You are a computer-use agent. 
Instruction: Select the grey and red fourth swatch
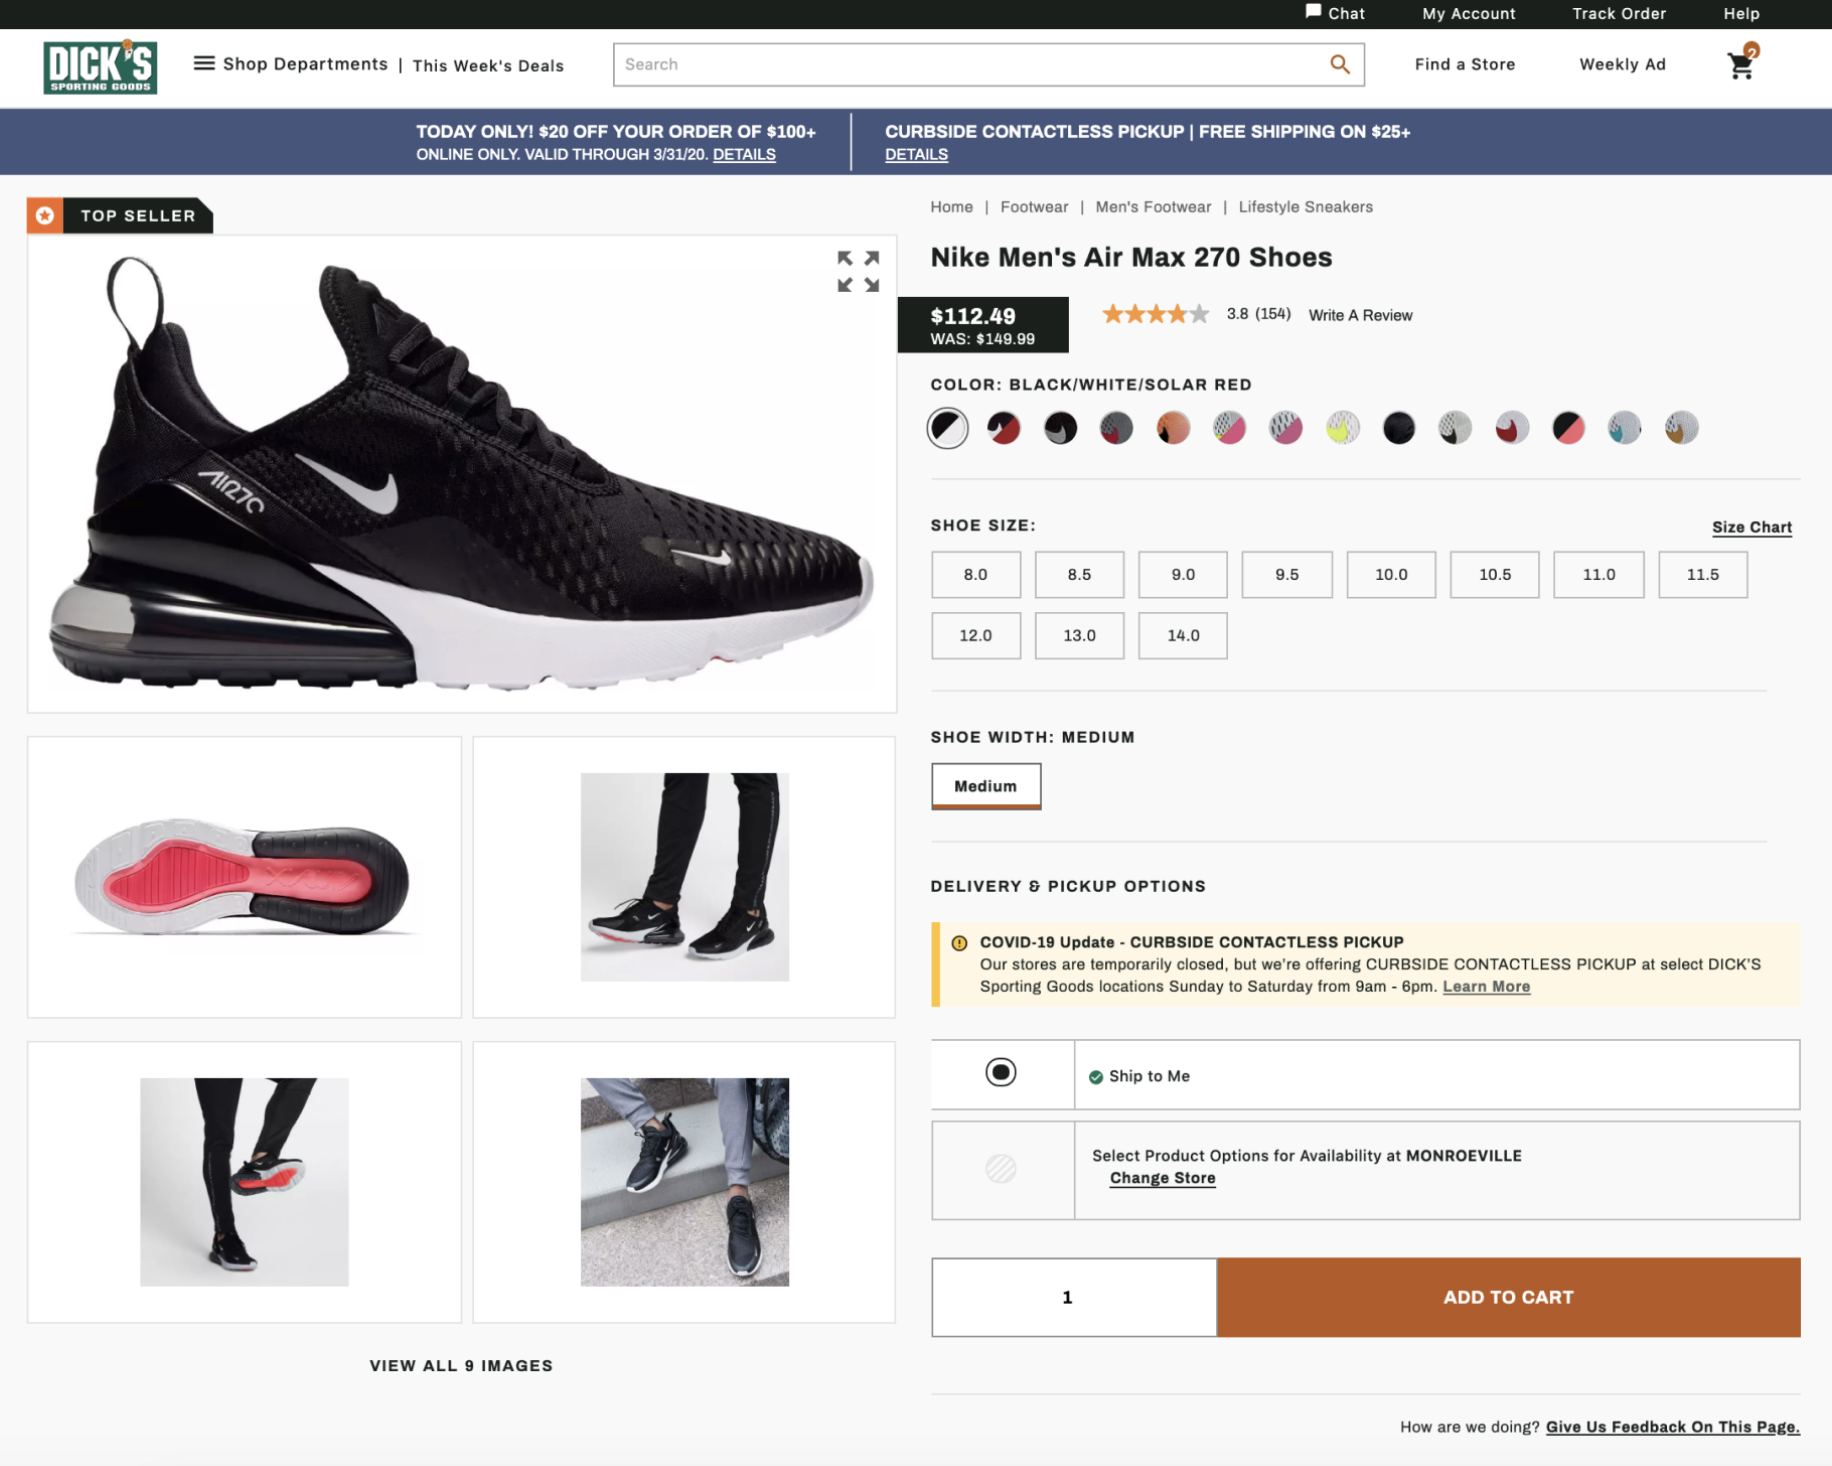pos(1116,428)
